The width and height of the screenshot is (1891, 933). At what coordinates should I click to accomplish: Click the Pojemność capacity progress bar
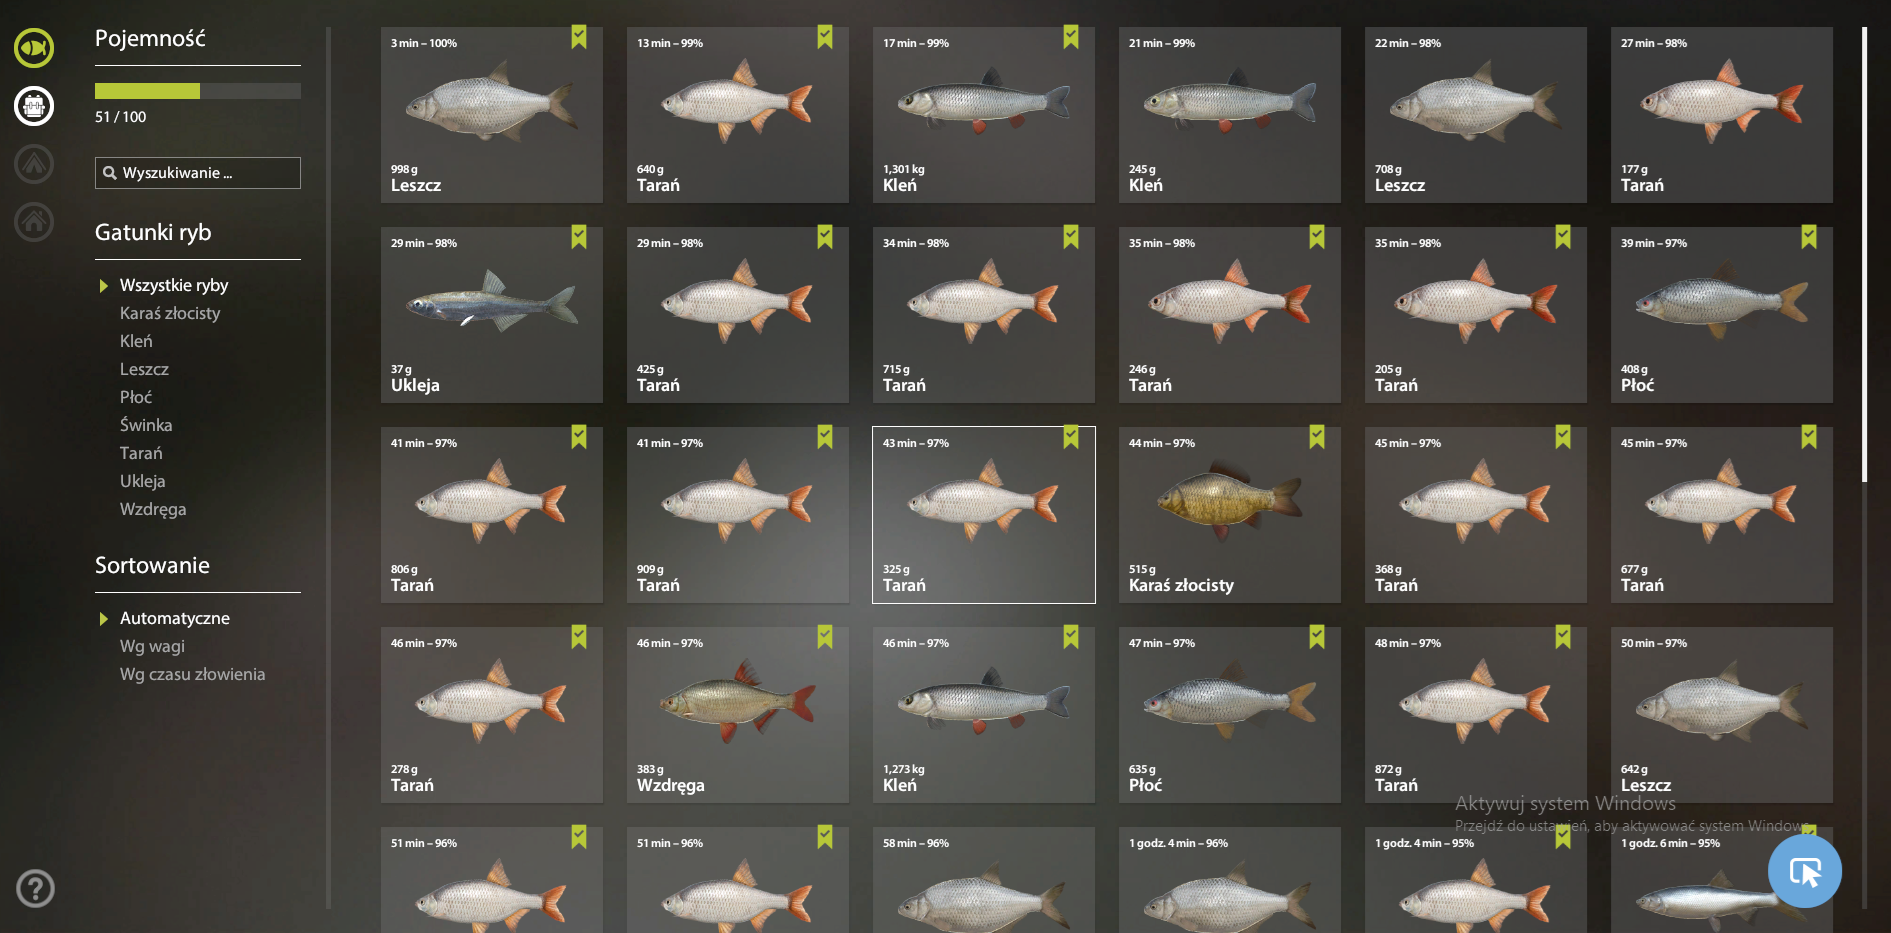(198, 91)
